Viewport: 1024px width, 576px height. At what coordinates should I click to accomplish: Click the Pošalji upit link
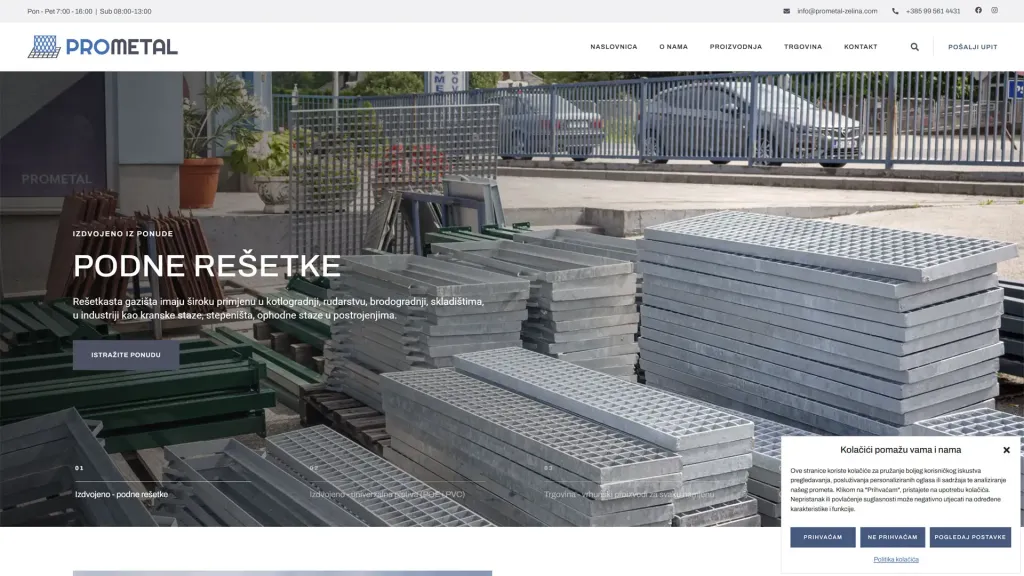[972, 47]
